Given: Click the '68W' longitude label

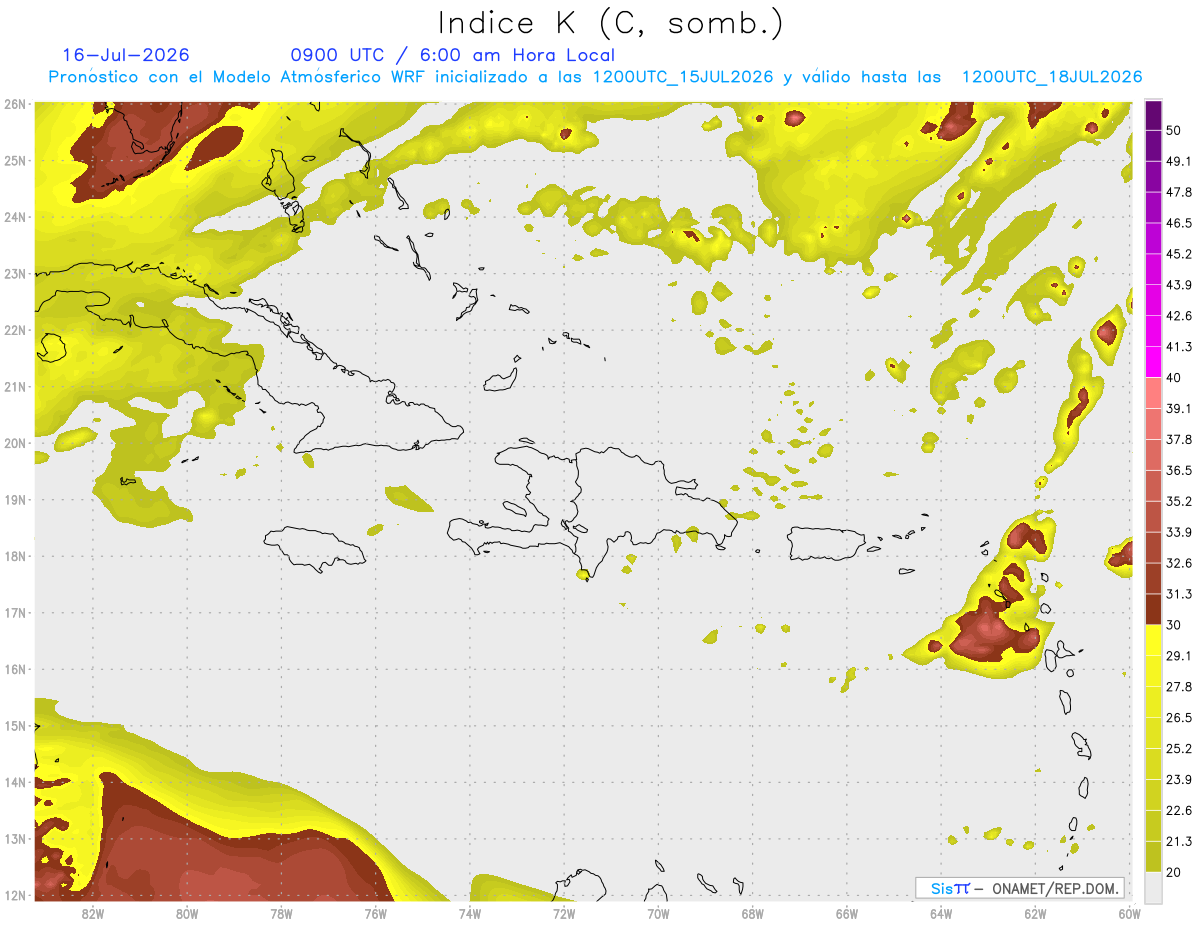Looking at the screenshot, I should tap(753, 913).
